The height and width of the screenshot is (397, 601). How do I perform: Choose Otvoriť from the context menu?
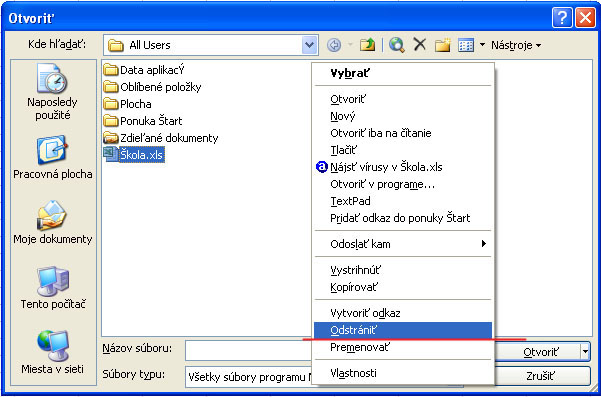point(402,100)
